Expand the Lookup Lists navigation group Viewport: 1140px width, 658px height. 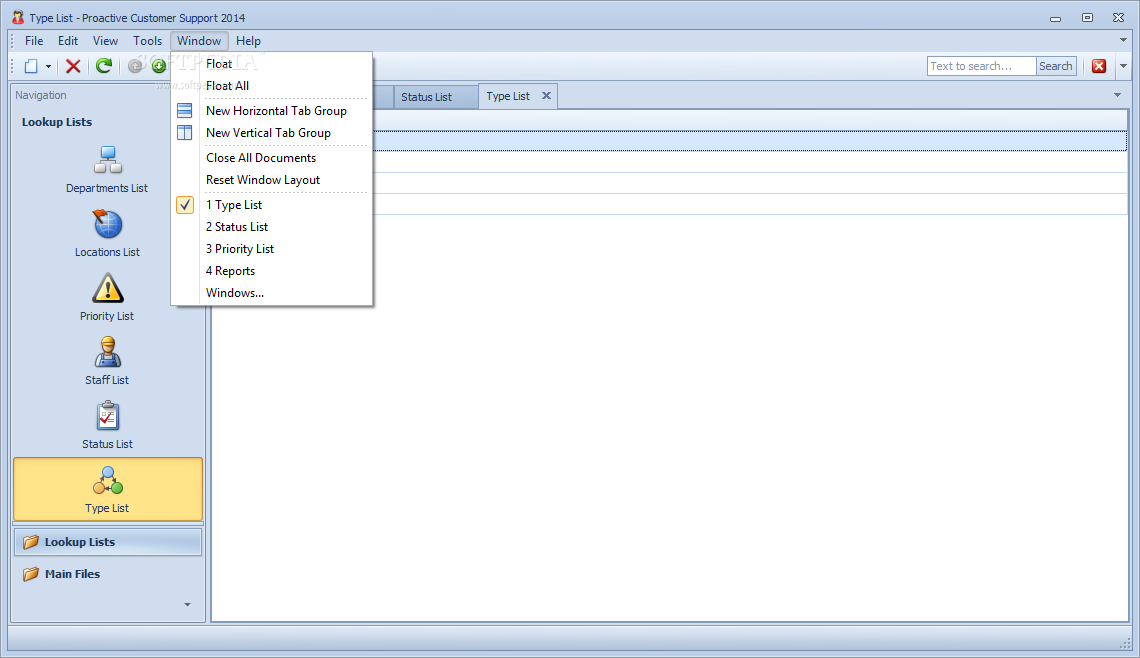point(108,542)
